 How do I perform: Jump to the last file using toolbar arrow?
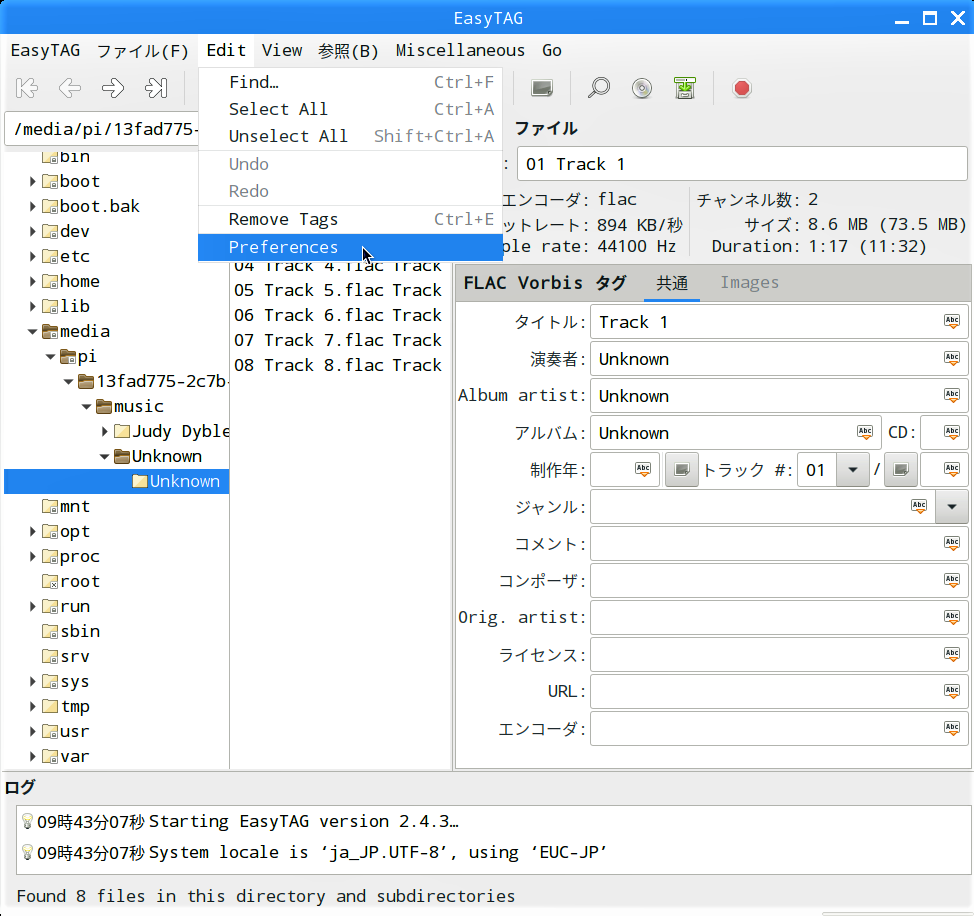click(156, 88)
